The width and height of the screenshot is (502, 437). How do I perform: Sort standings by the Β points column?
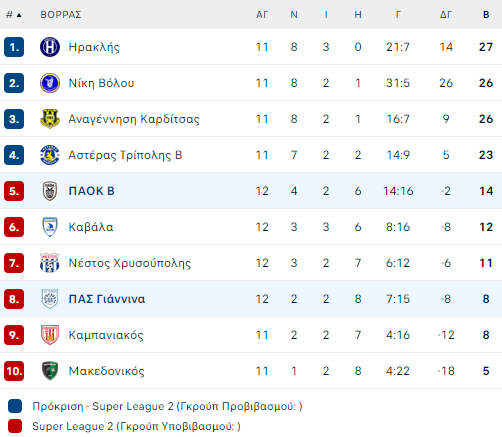[x=486, y=15]
